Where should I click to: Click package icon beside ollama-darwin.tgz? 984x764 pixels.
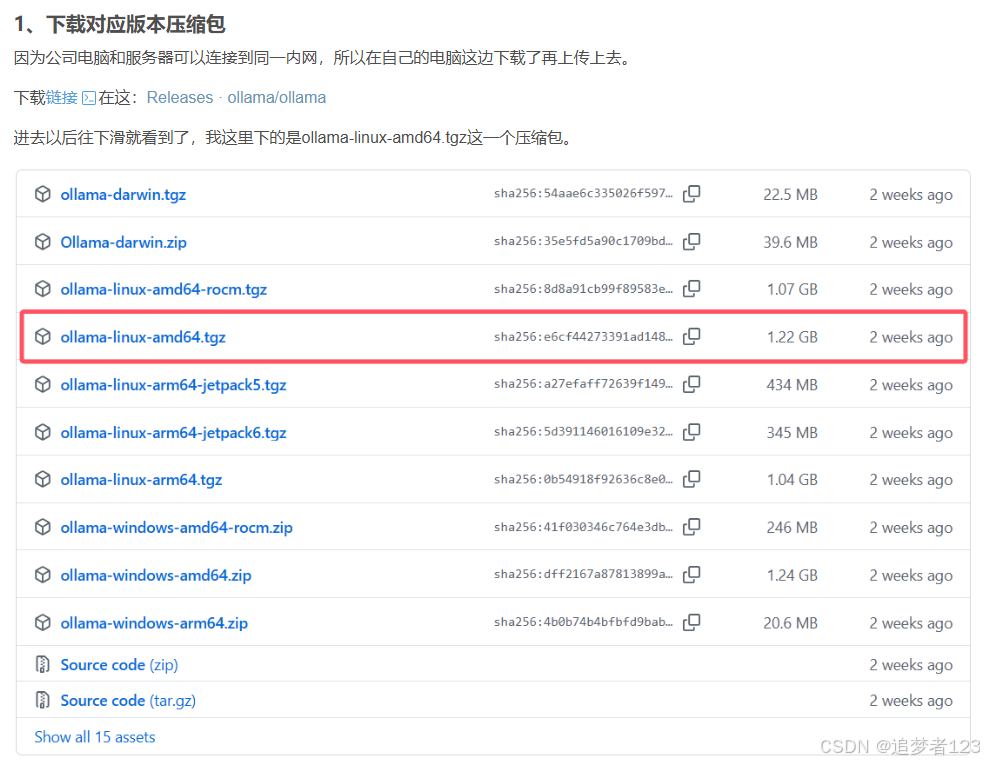click(x=43, y=194)
